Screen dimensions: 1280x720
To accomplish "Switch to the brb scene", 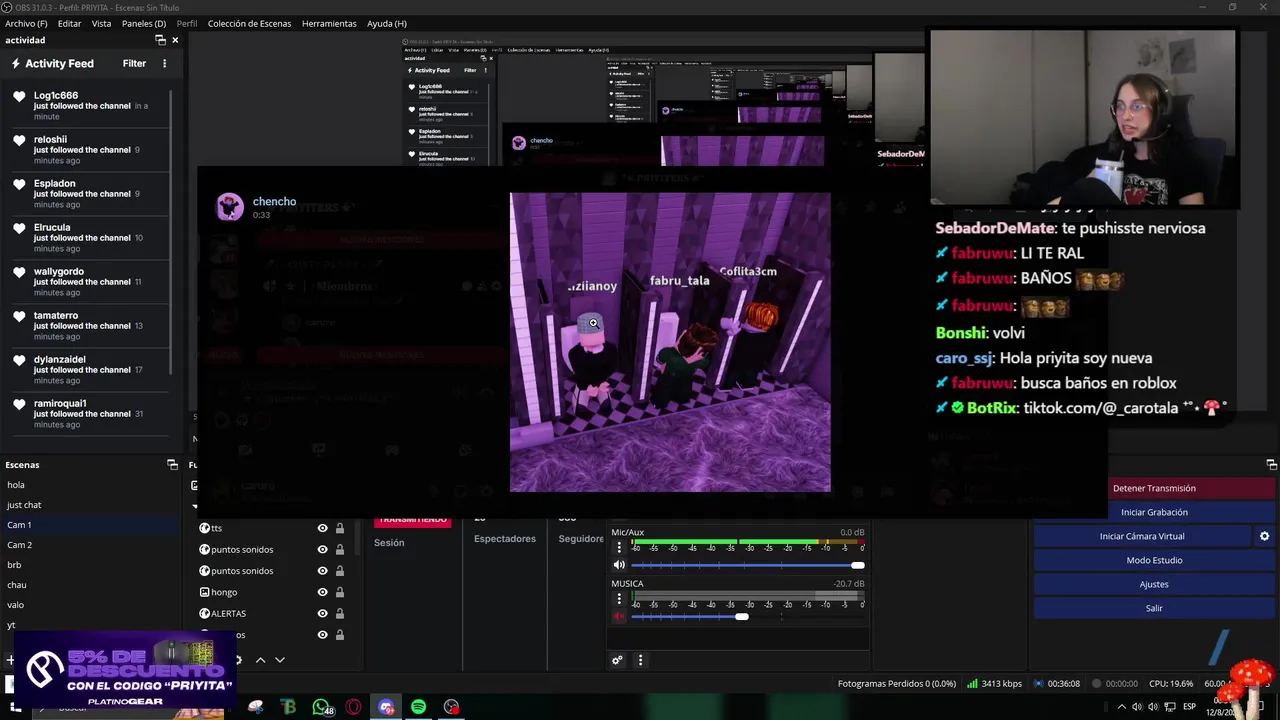I will pos(90,565).
